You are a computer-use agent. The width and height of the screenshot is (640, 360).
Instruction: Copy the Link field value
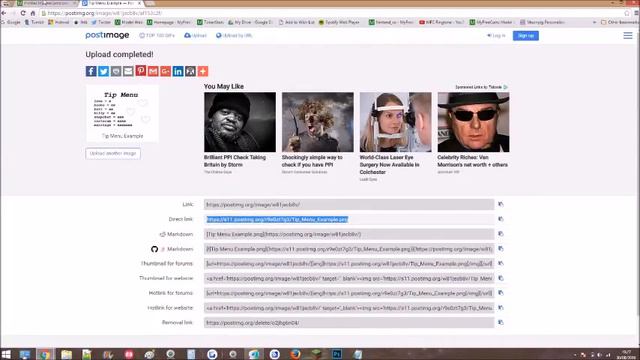[x=501, y=204]
